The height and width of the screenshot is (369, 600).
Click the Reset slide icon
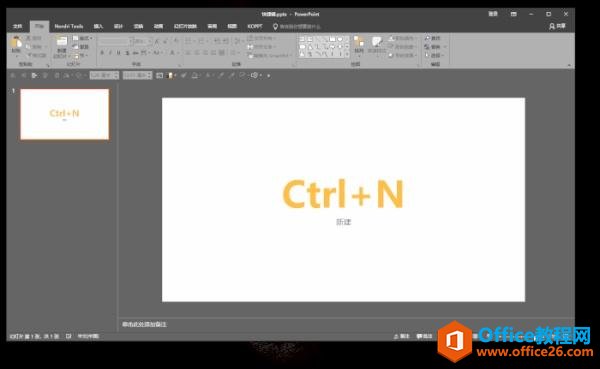click(x=75, y=47)
